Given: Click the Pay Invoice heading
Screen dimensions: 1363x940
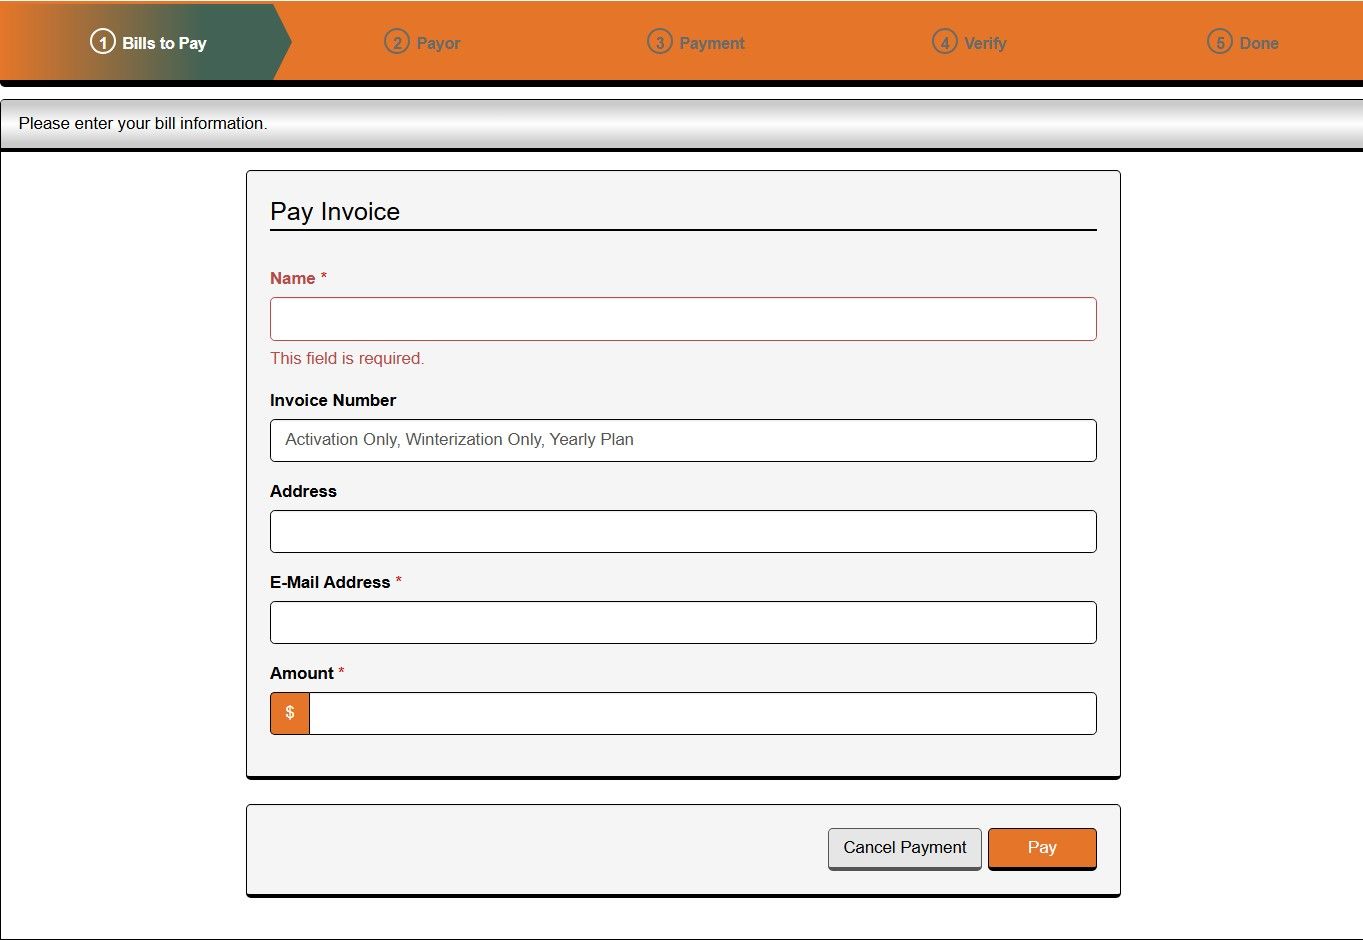Looking at the screenshot, I should point(335,211).
